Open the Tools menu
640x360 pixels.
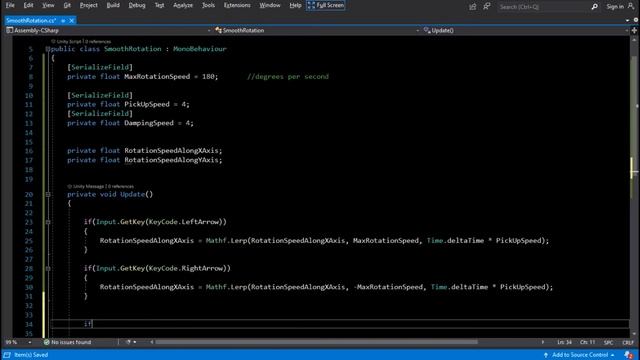pos(208,5)
